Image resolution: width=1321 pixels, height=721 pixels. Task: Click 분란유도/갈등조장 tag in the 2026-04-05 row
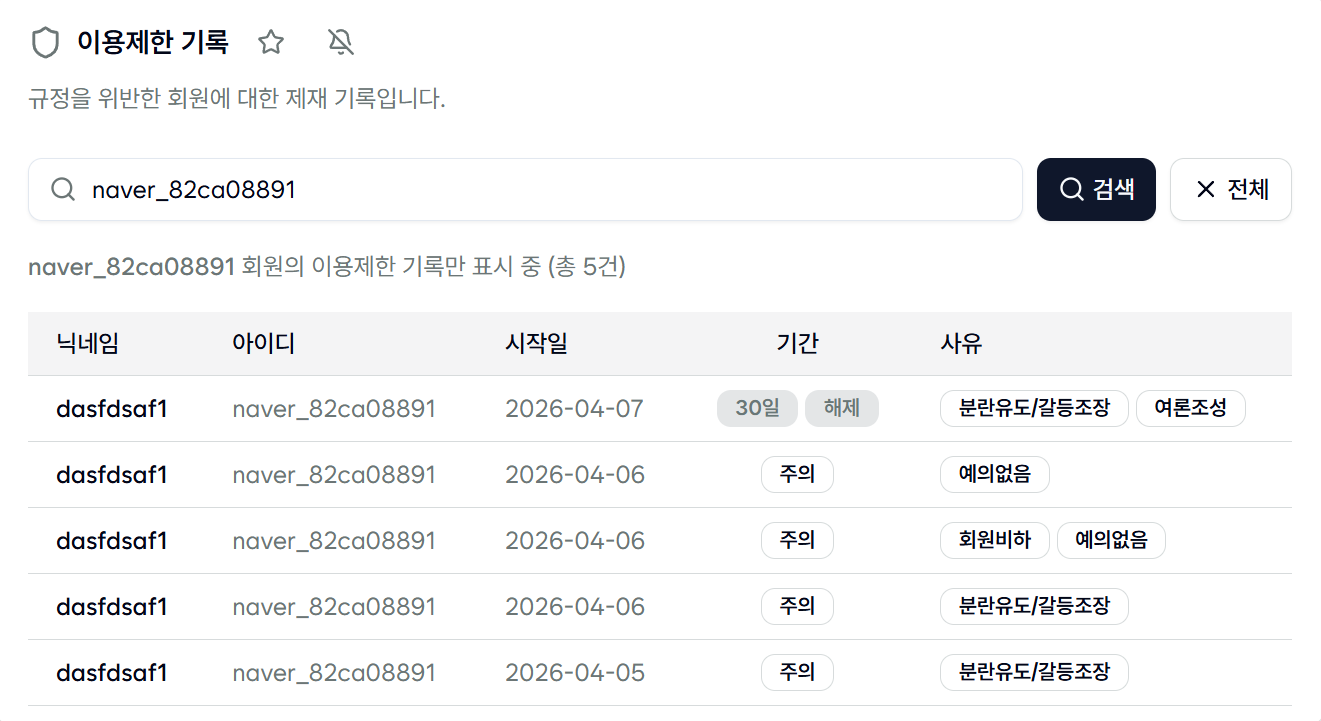(x=1034, y=672)
